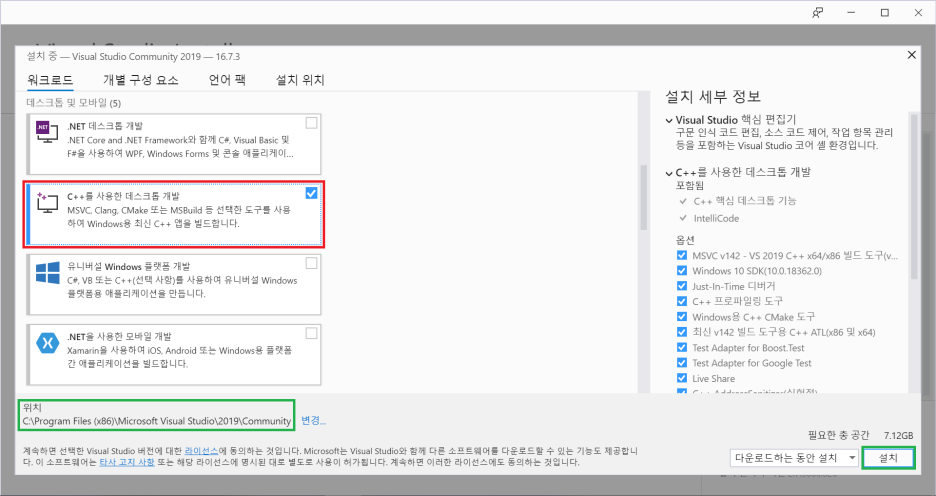This screenshot has height=496, width=936.
Task: Click the 데스크톱 및 모바일 (5) category heading
Action: [x=74, y=103]
